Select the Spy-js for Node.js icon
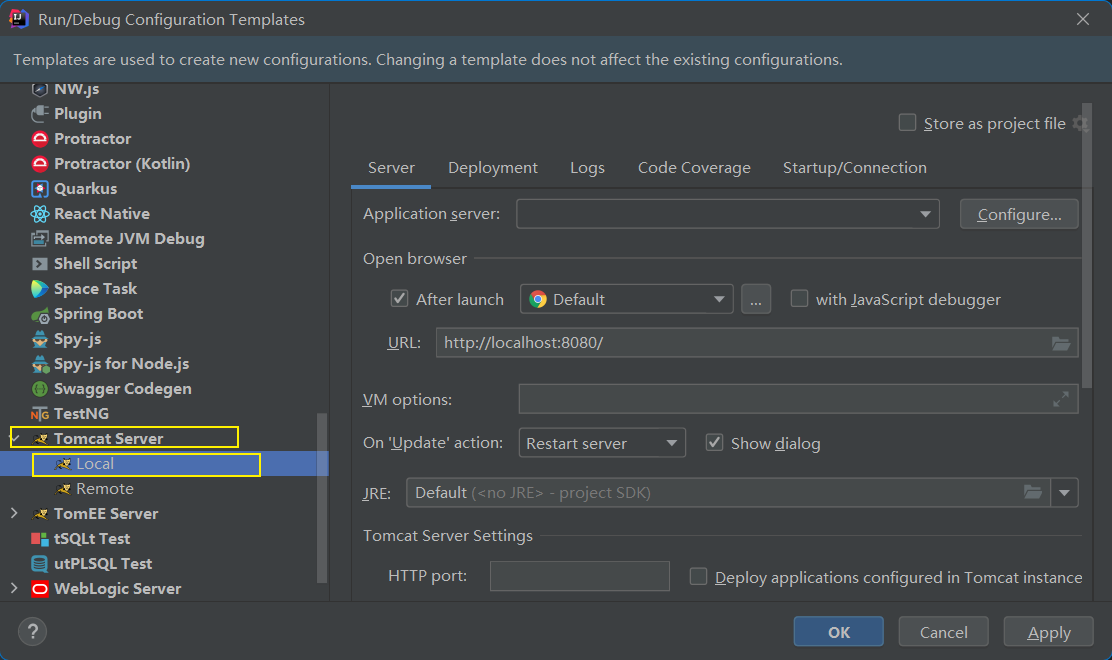 40,364
